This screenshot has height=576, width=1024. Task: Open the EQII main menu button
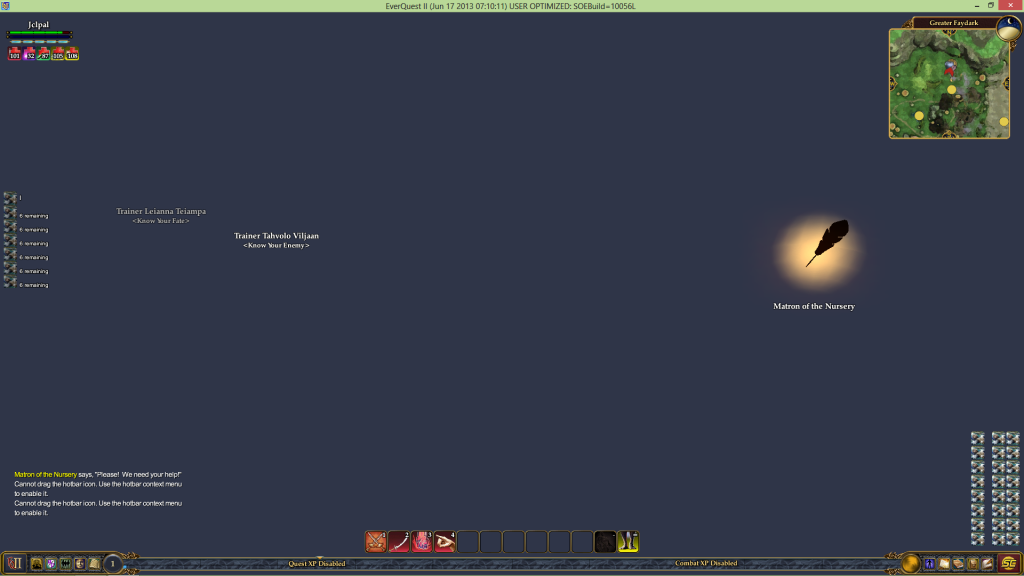14,564
